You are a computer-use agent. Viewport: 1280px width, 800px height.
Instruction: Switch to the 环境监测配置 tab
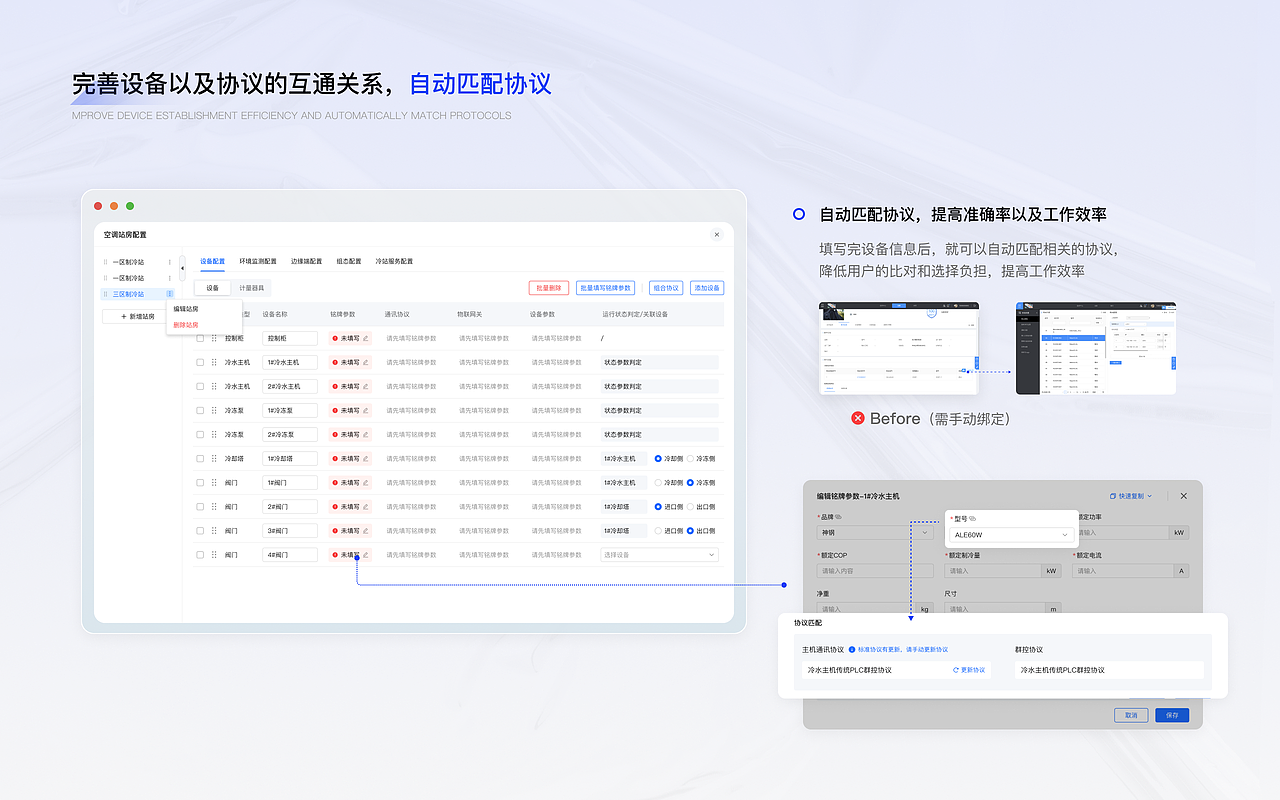[258, 262]
